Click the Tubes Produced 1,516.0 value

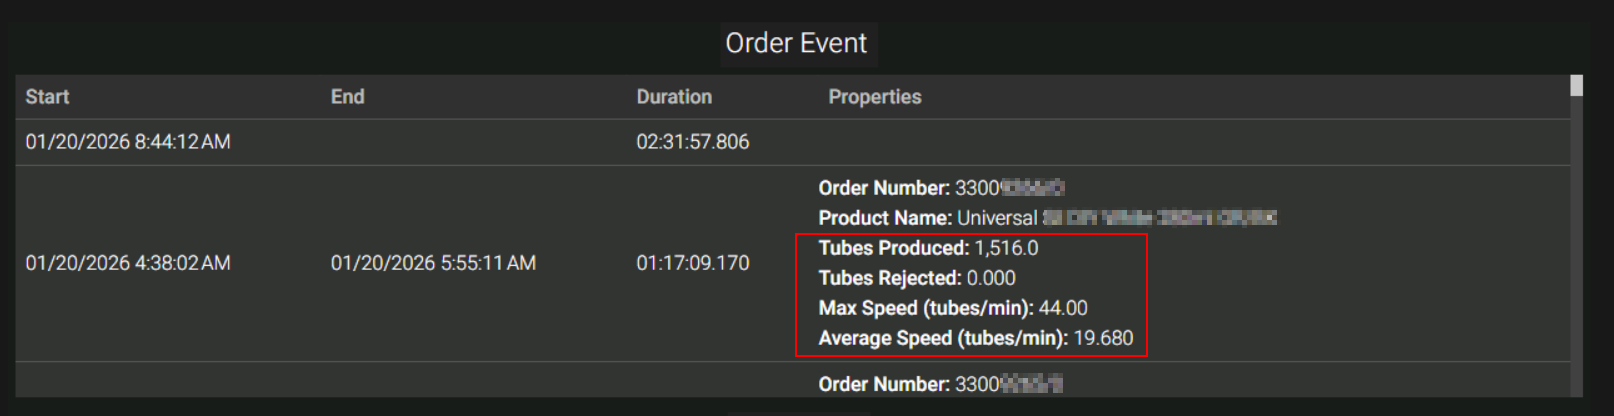(1005, 248)
